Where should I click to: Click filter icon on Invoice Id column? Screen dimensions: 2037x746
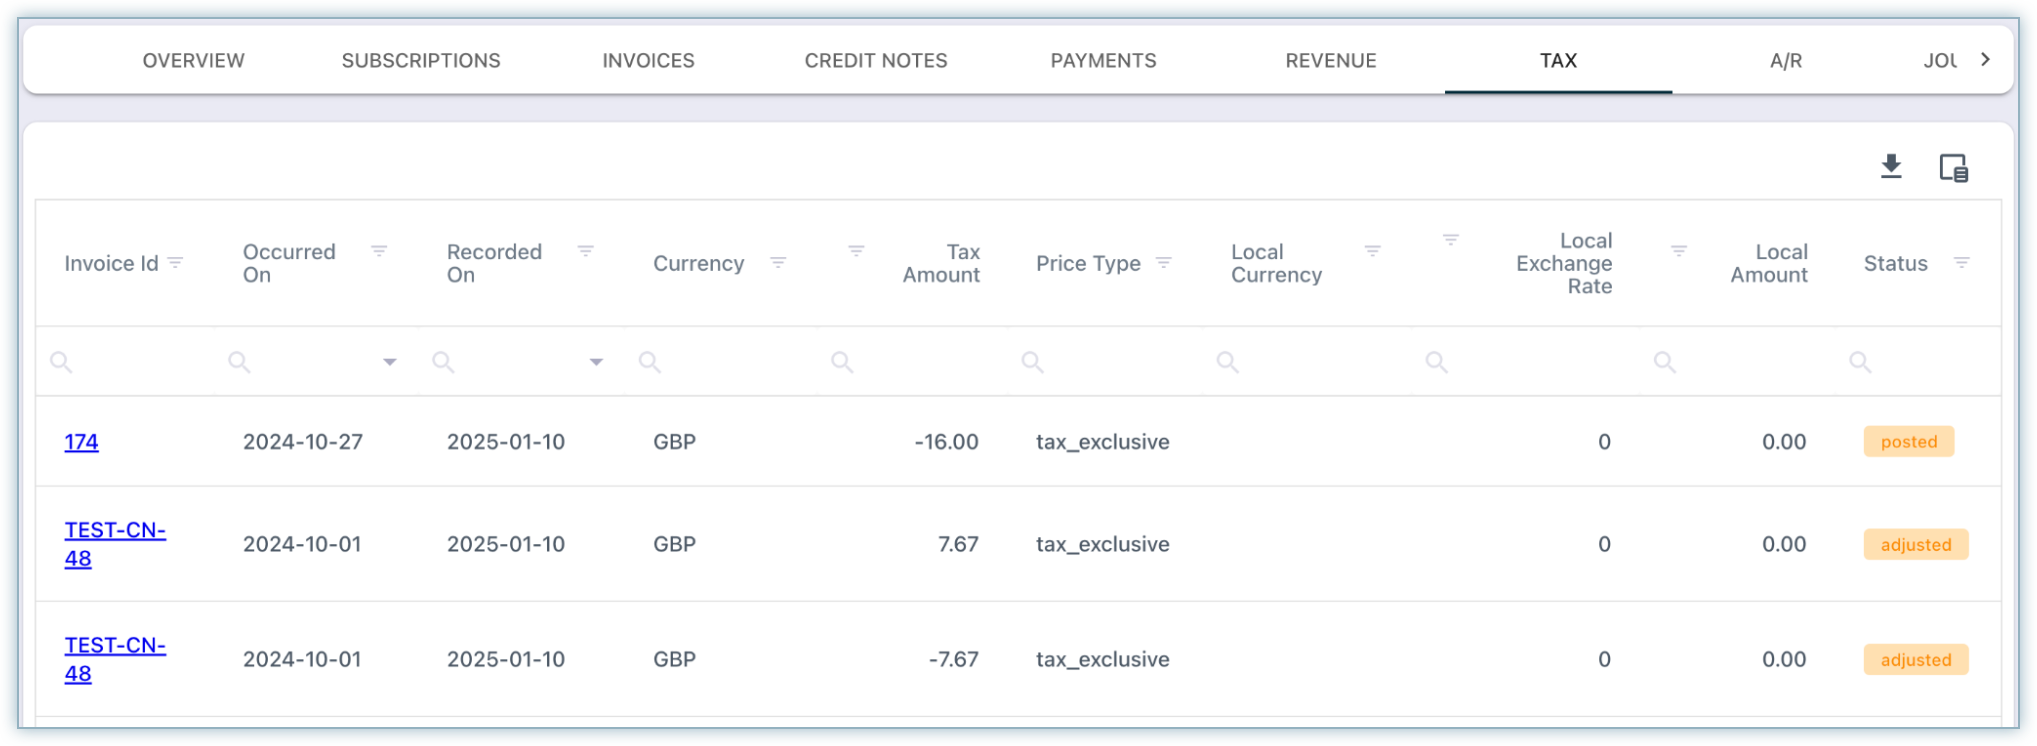[176, 263]
